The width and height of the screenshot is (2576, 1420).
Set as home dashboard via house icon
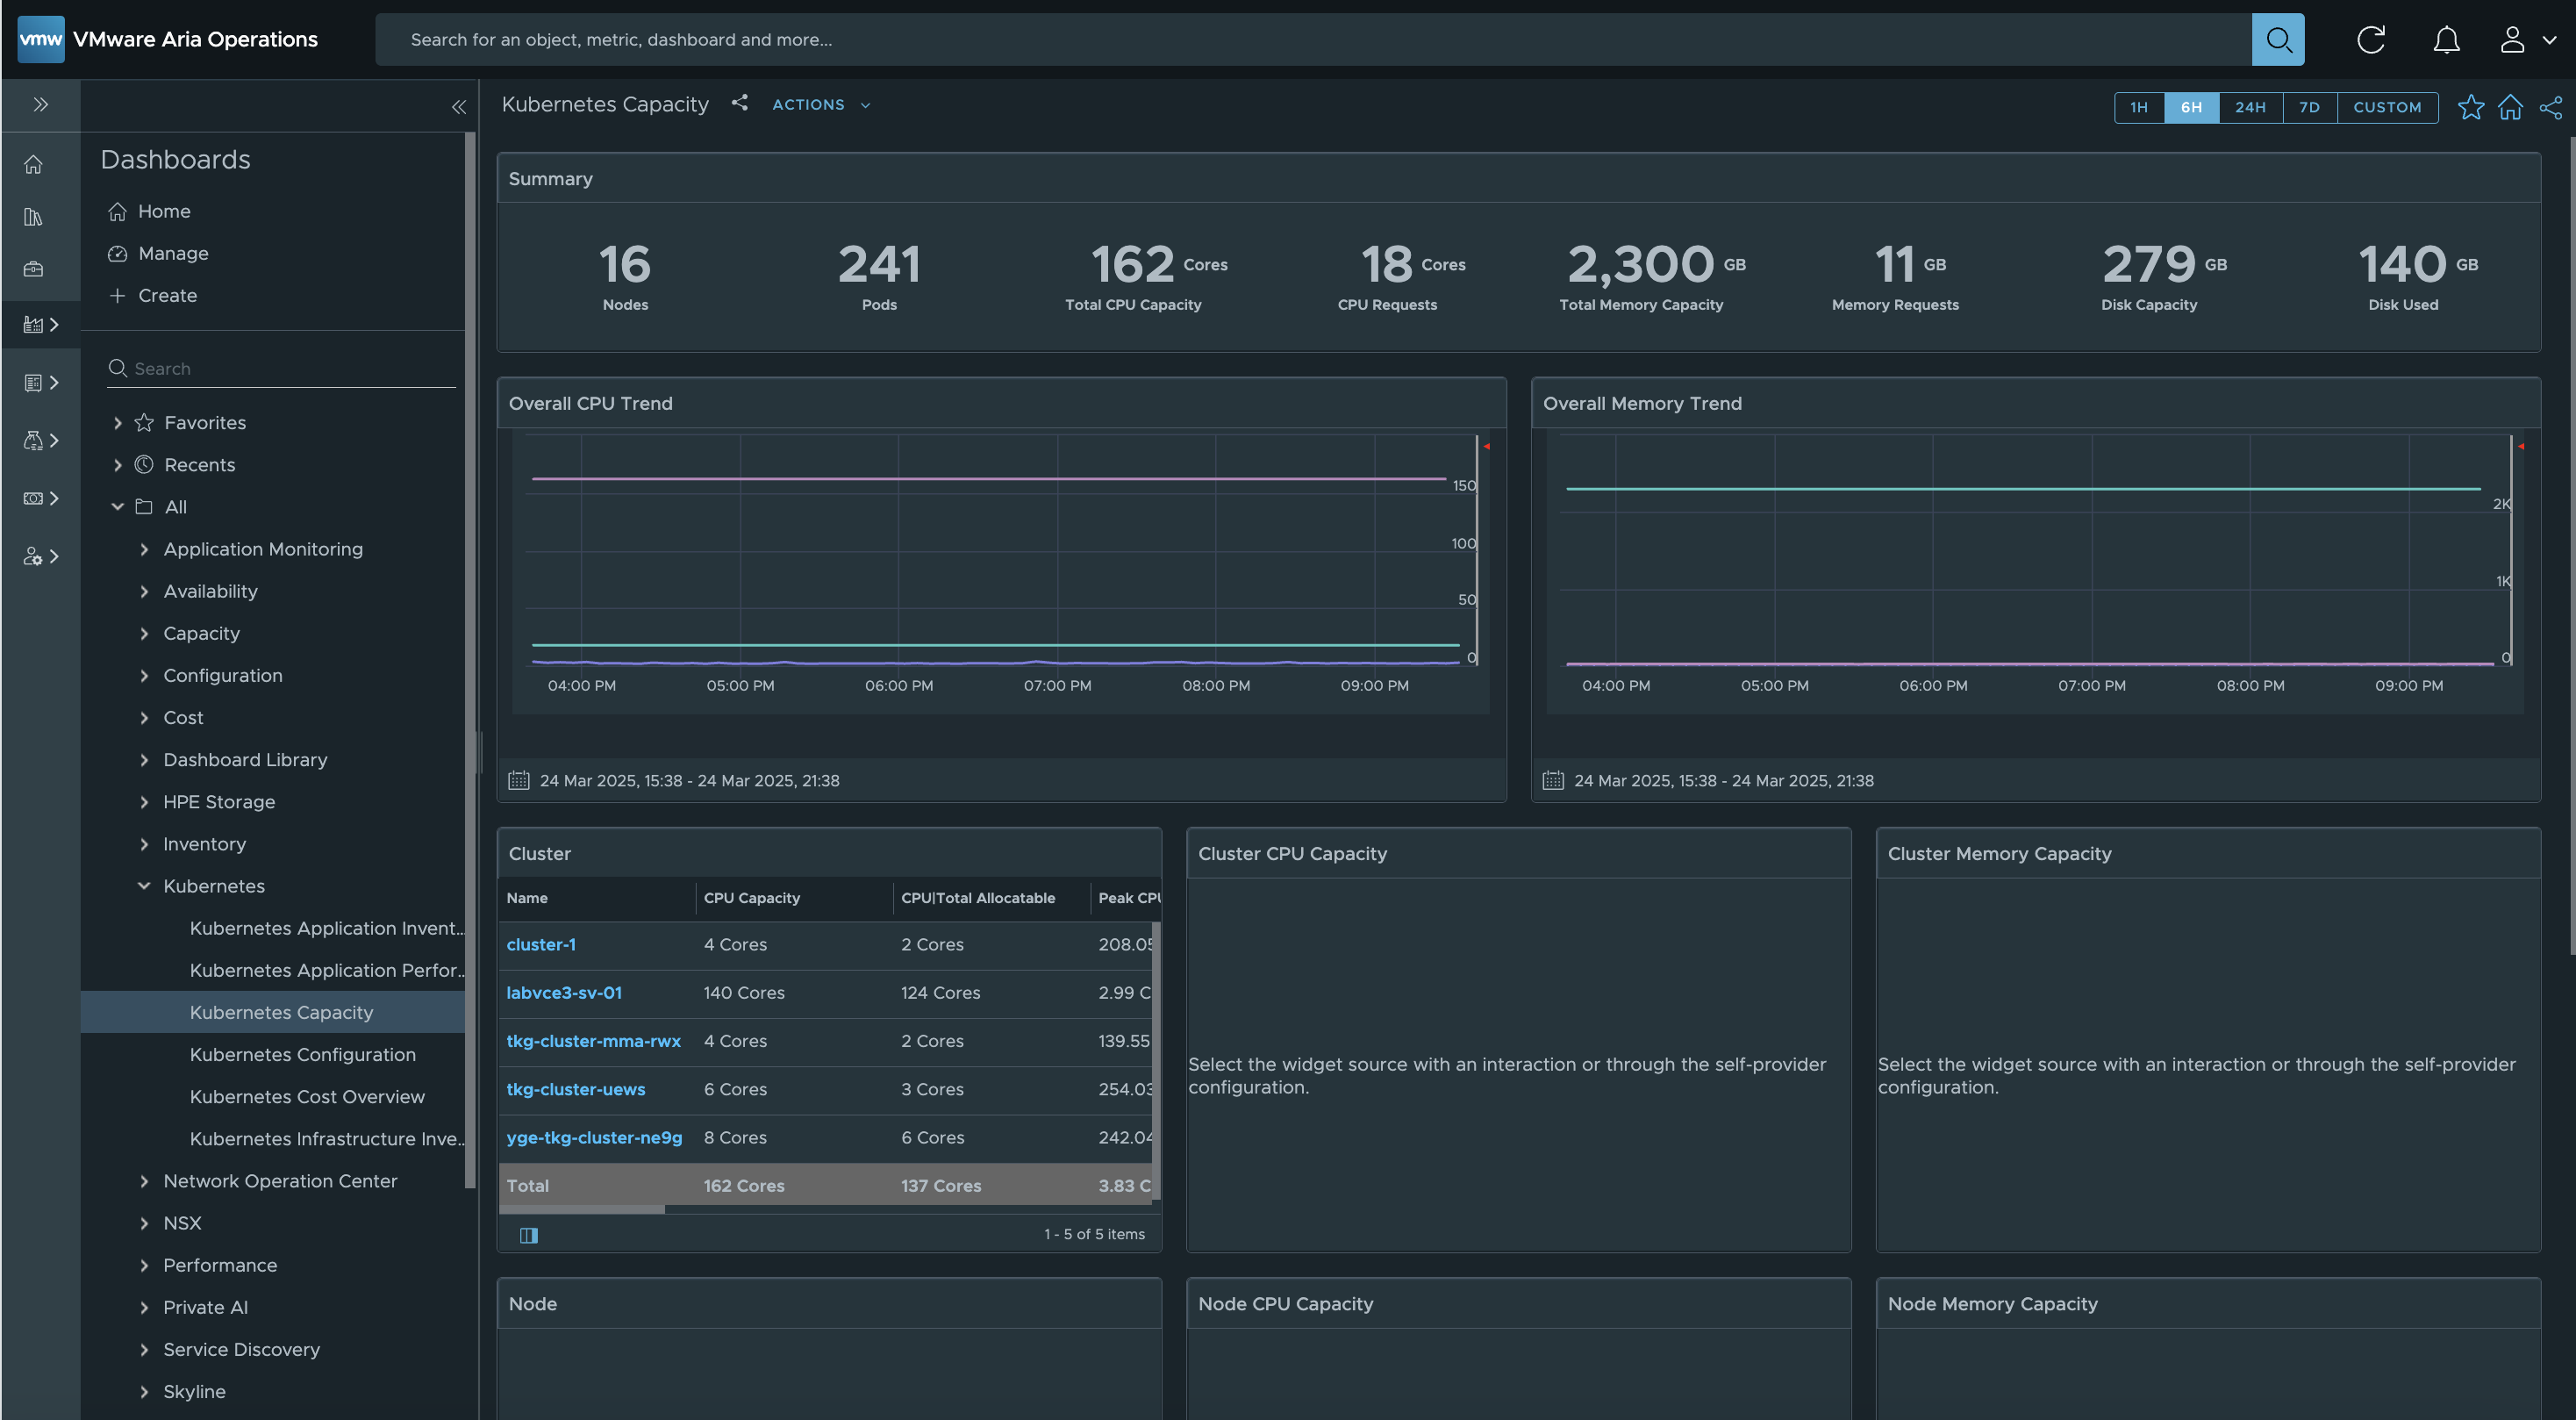pos(2510,107)
